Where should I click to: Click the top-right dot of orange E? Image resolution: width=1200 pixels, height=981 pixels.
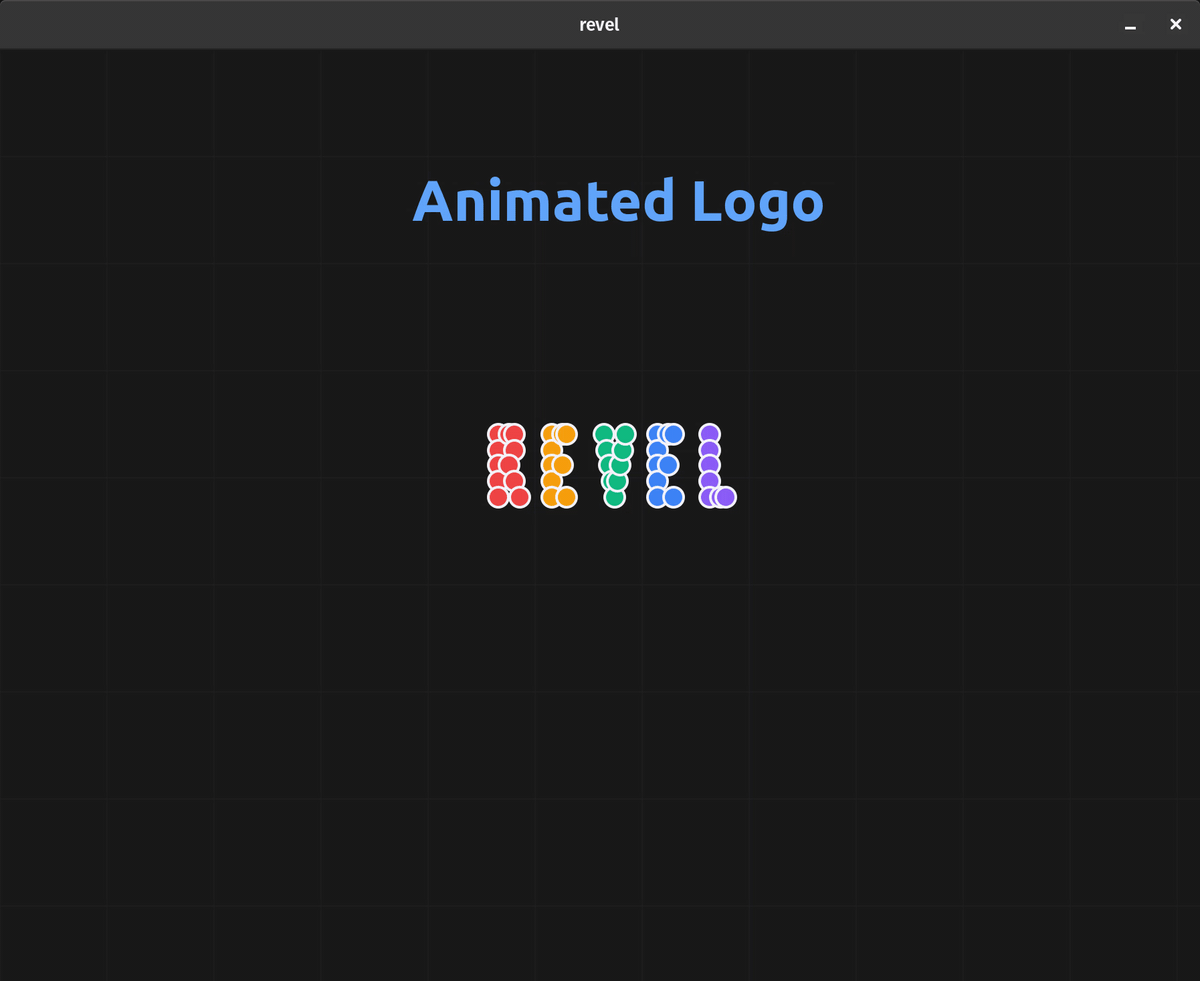[567, 434]
